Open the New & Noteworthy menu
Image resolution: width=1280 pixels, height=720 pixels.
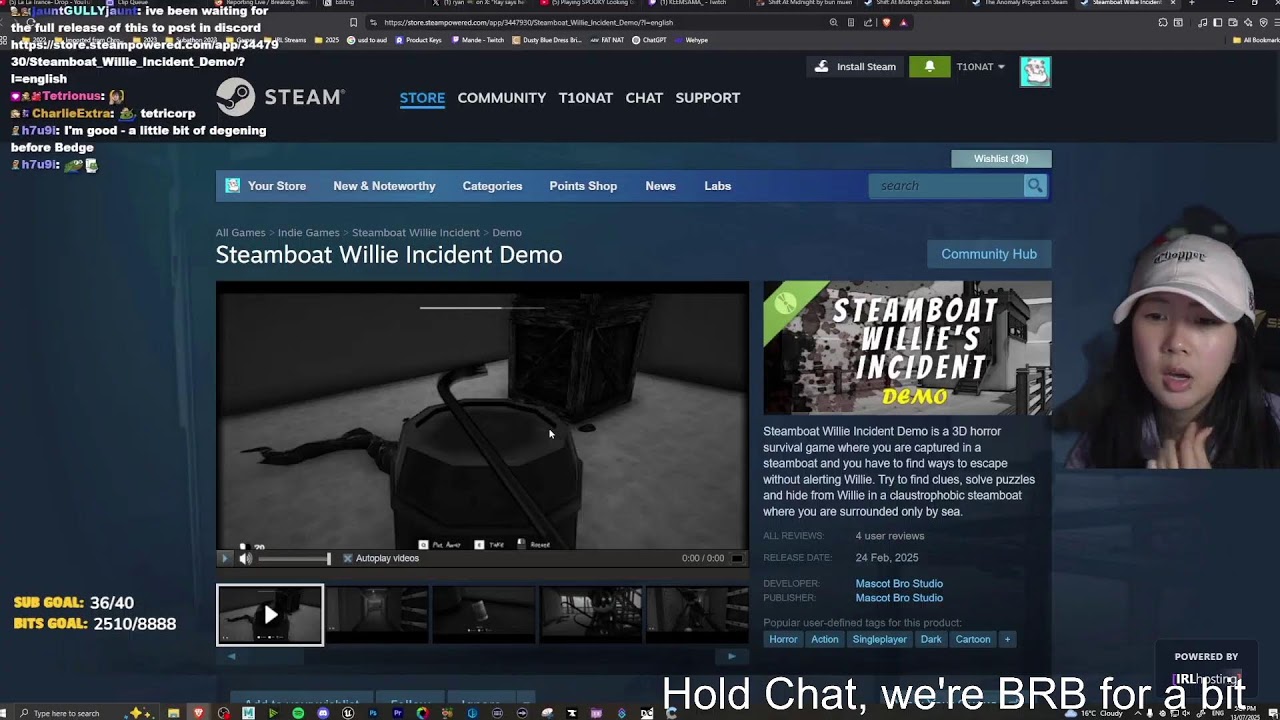(x=384, y=186)
